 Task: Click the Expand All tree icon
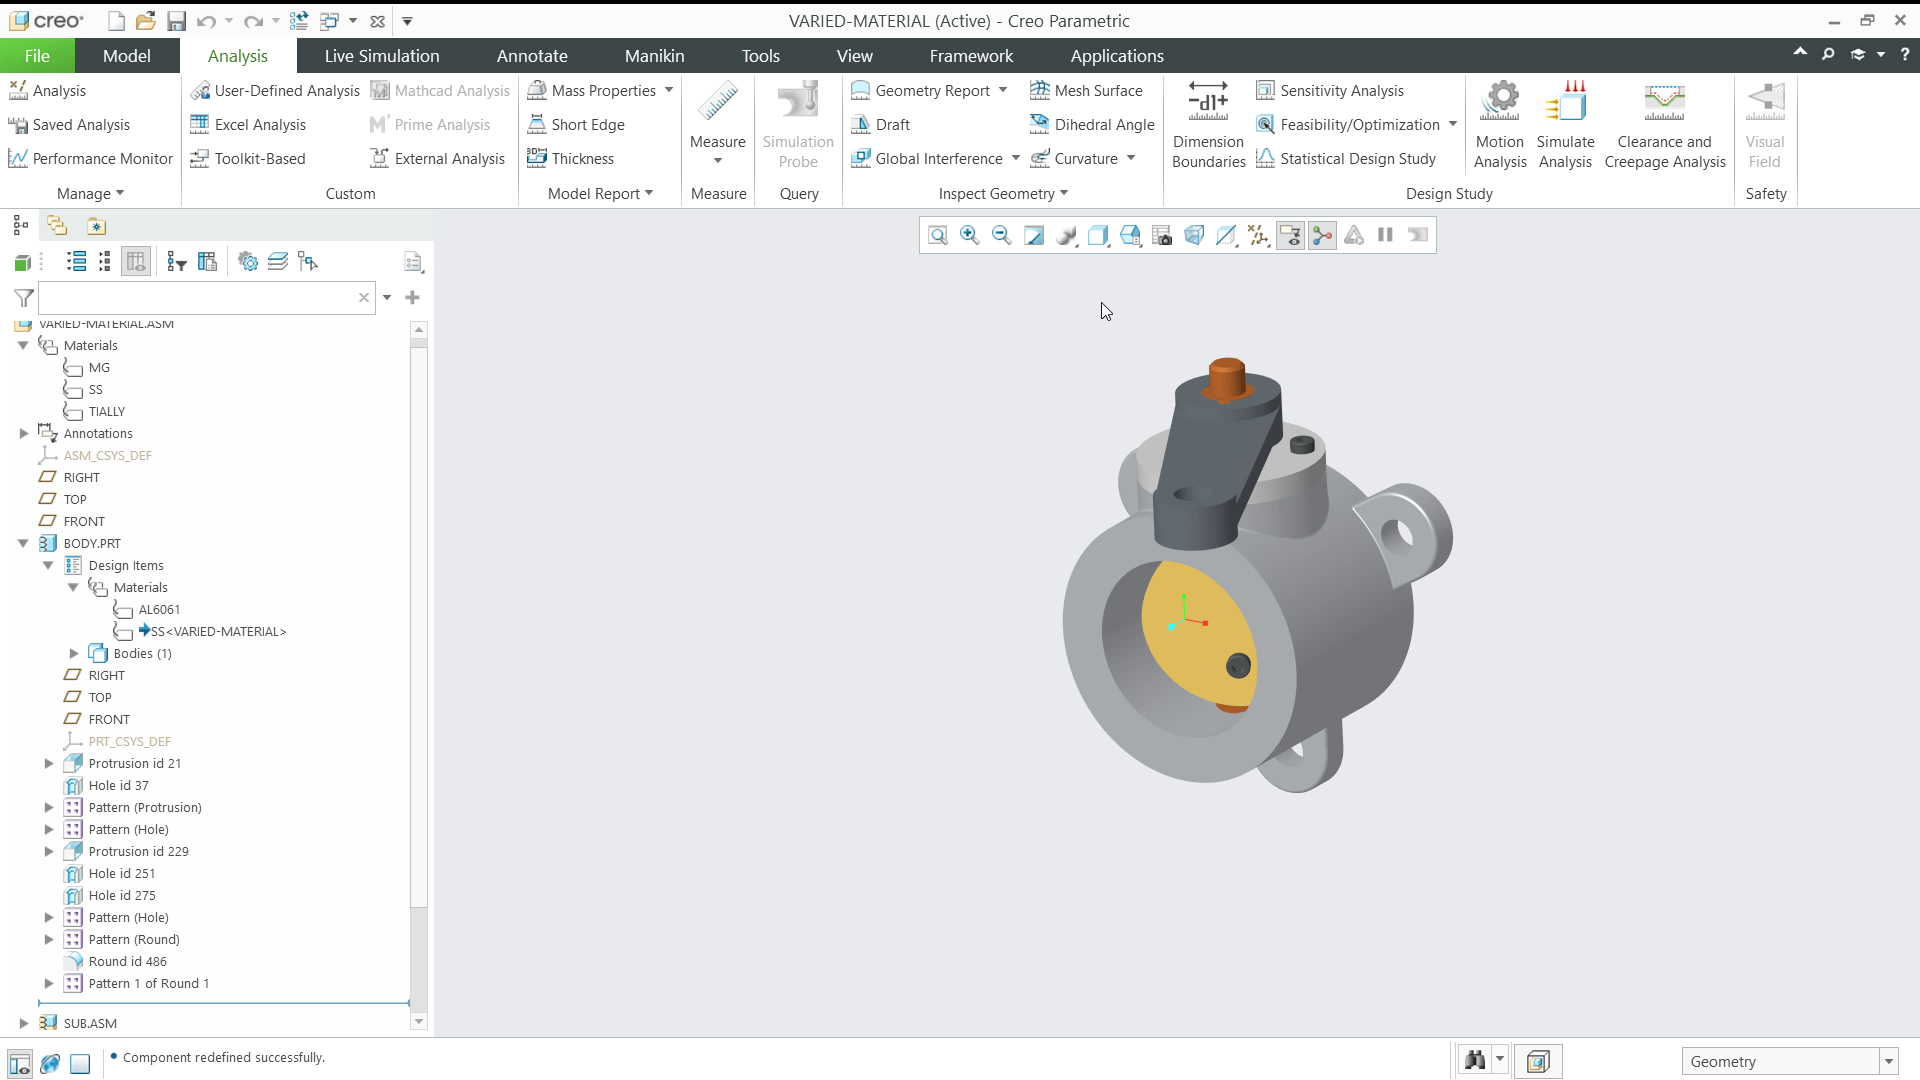click(x=76, y=262)
